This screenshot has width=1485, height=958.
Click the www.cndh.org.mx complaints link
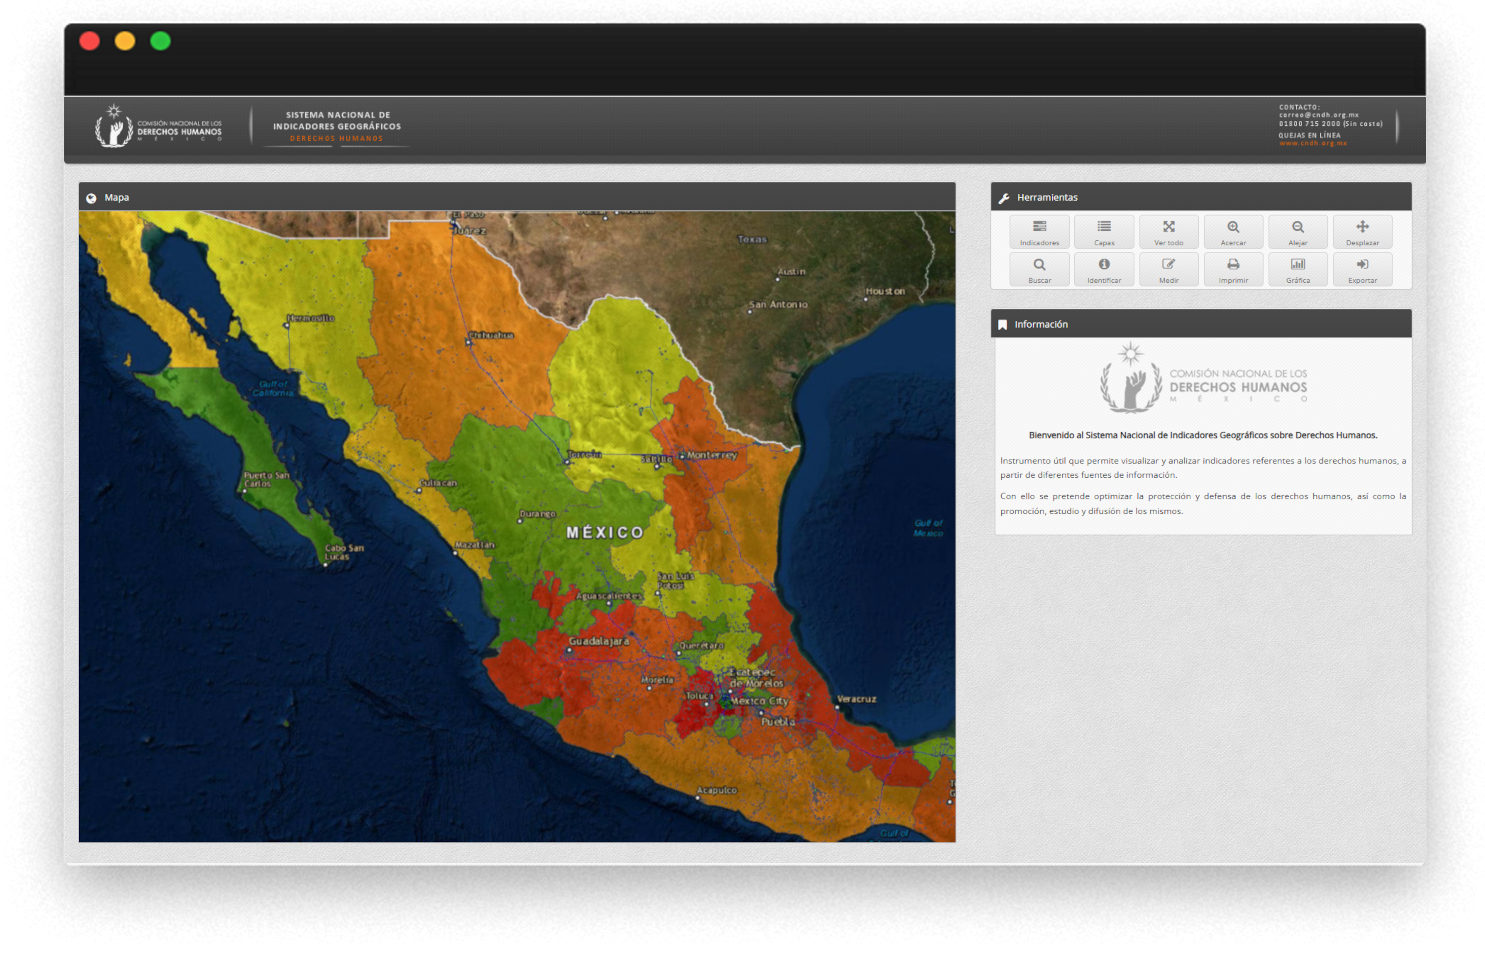tap(1312, 144)
